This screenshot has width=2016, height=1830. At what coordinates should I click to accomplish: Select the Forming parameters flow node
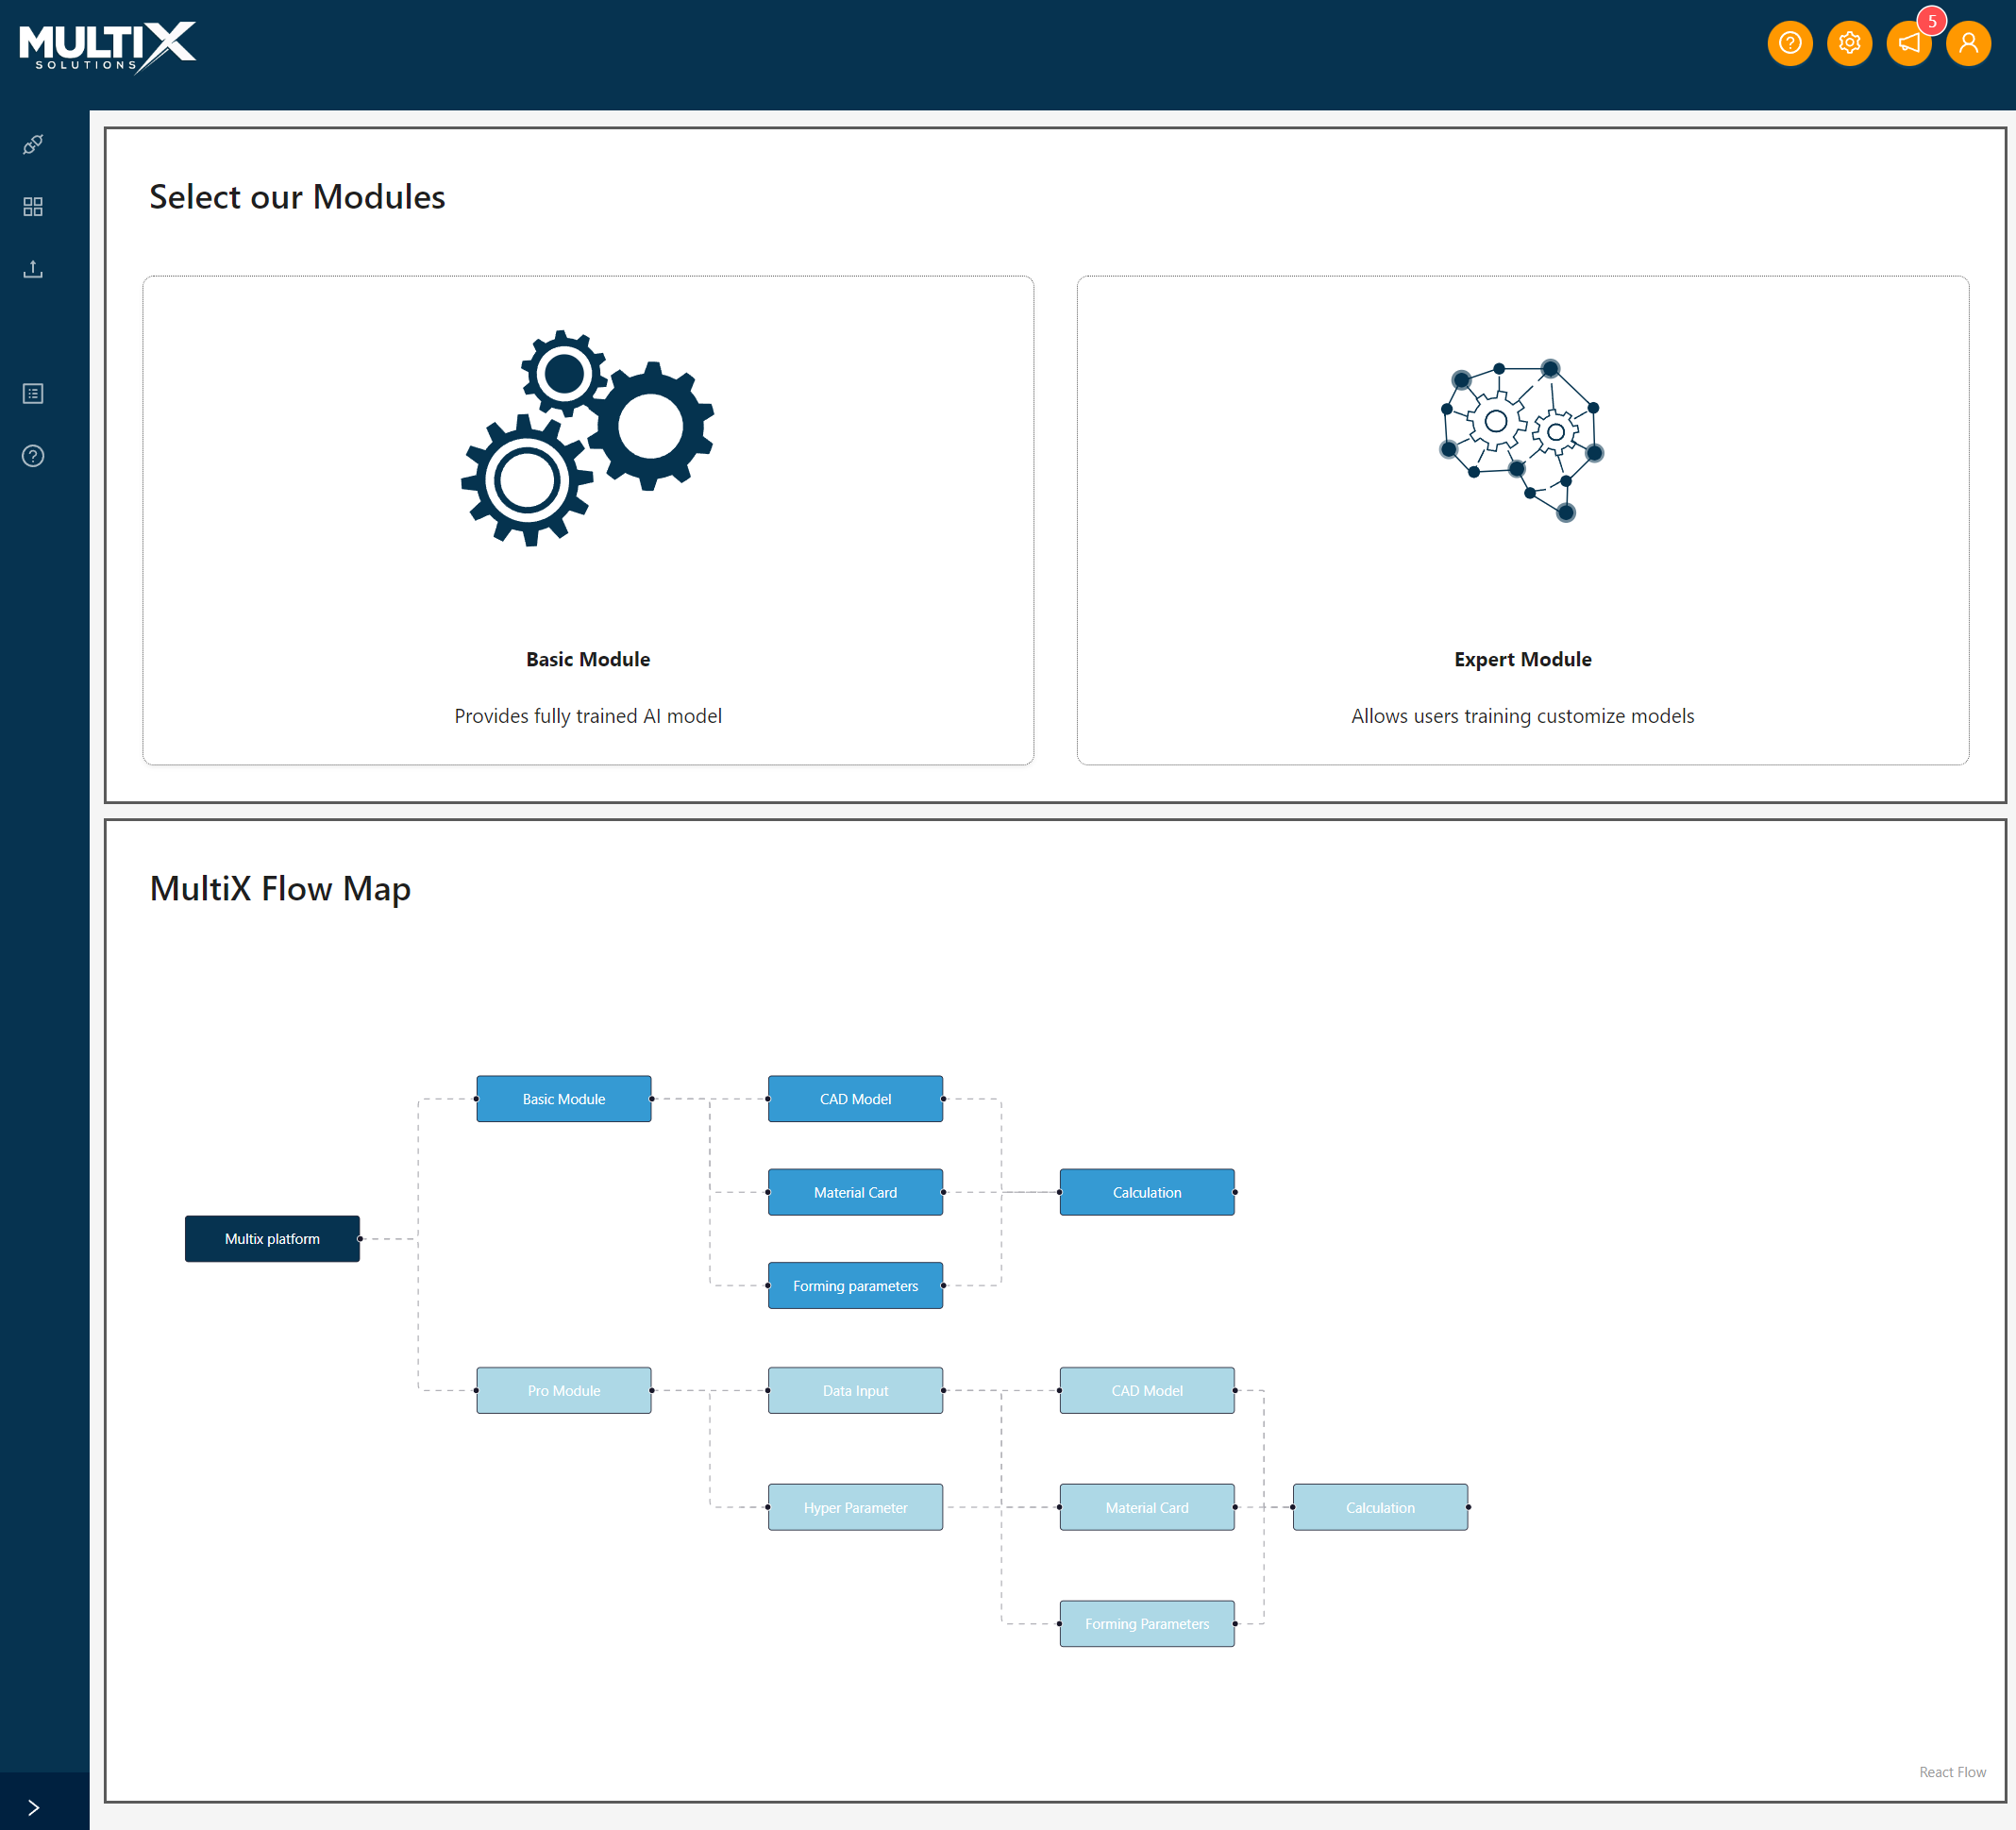click(855, 1285)
